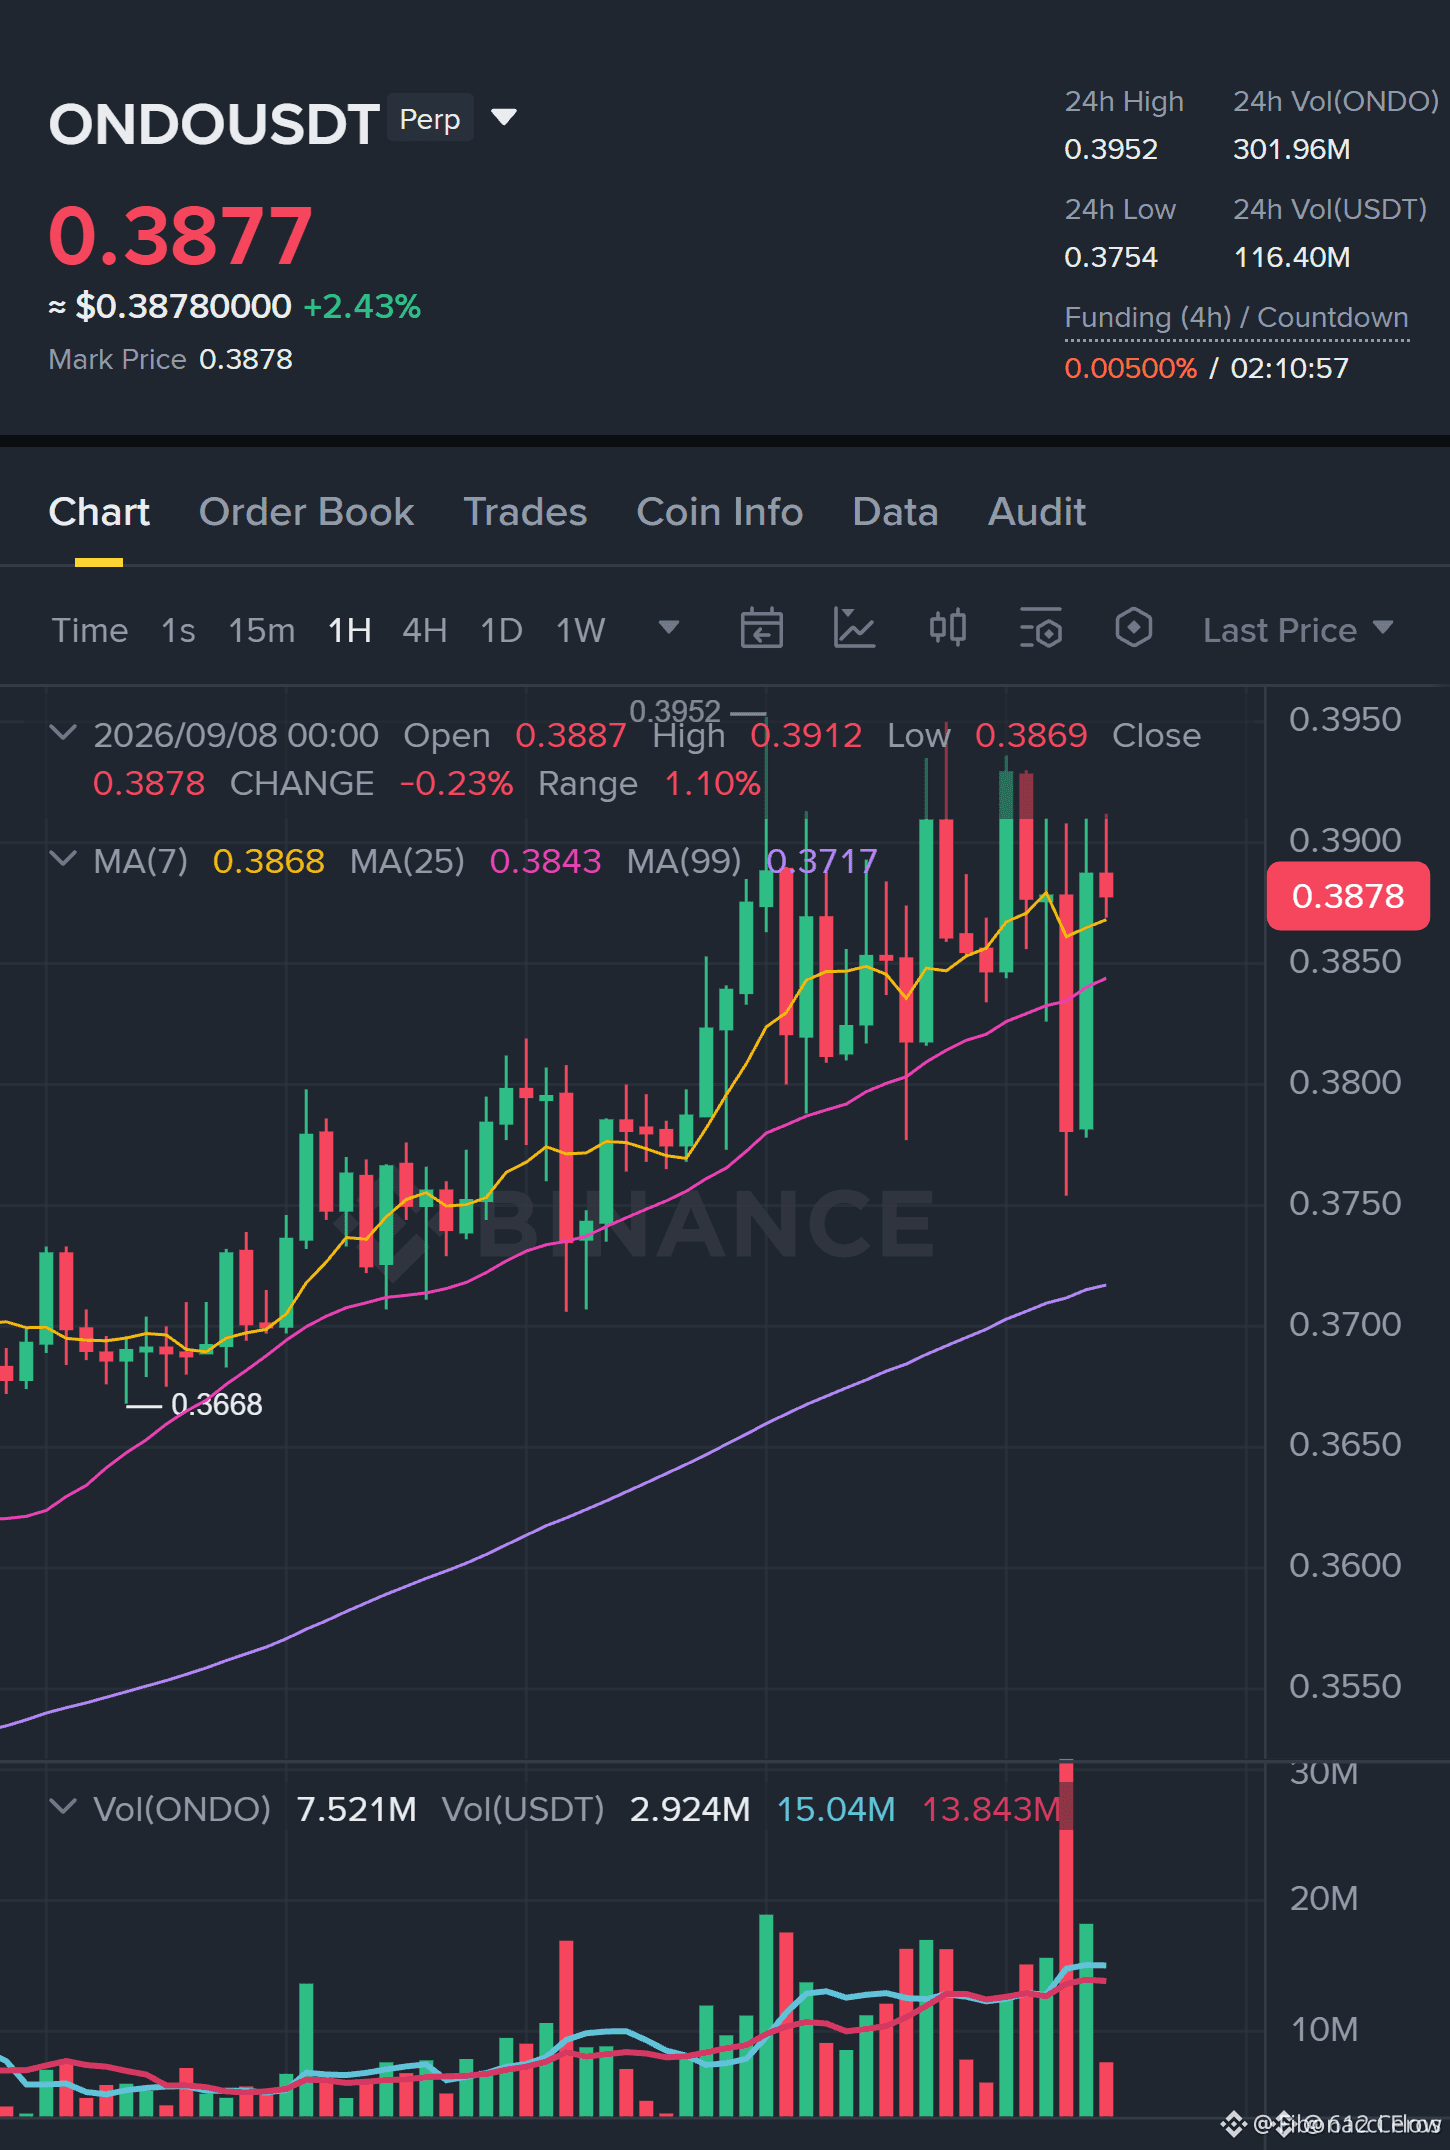Select the 1s timeframe

point(178,630)
